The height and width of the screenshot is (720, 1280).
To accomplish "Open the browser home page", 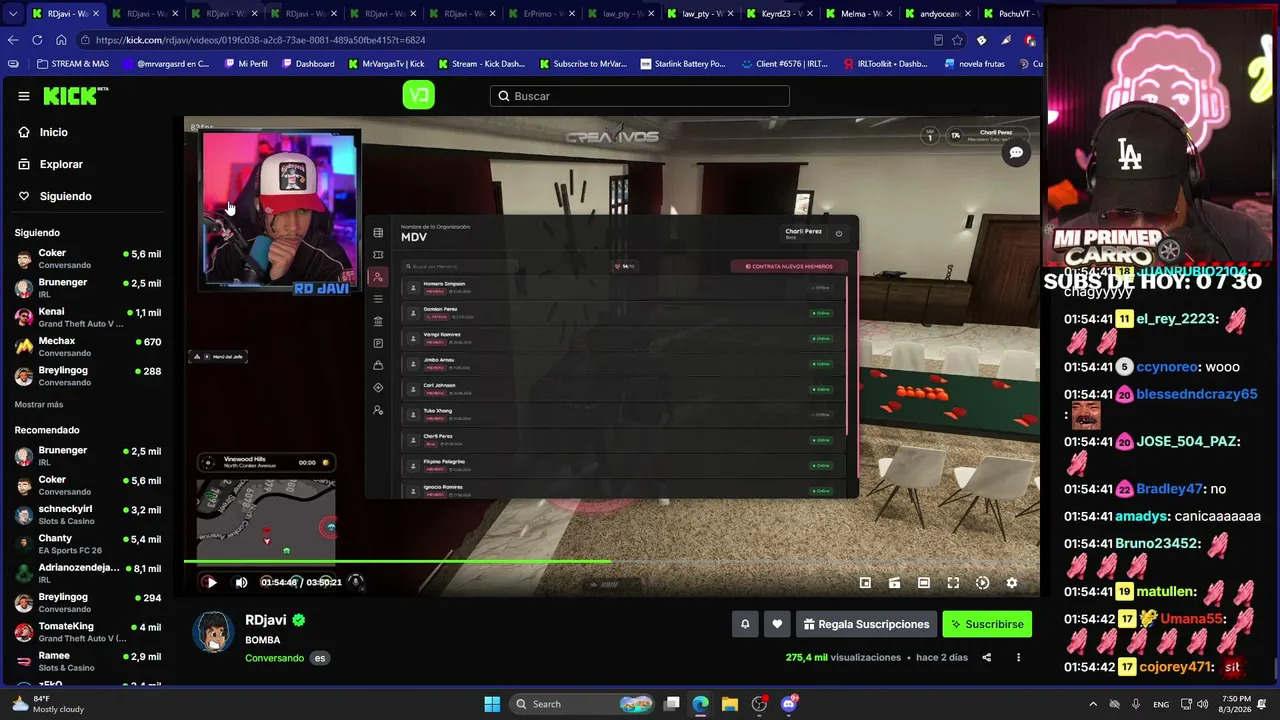I will (61, 40).
